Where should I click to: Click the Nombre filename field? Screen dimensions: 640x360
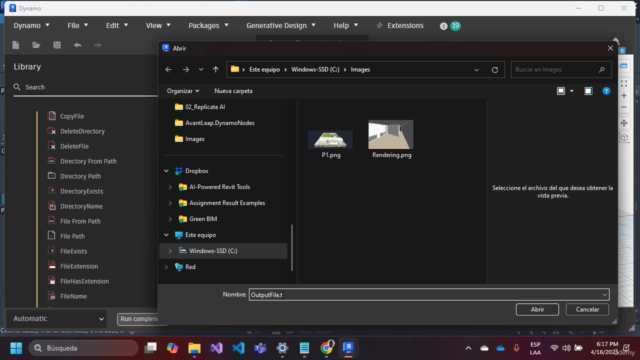point(429,295)
